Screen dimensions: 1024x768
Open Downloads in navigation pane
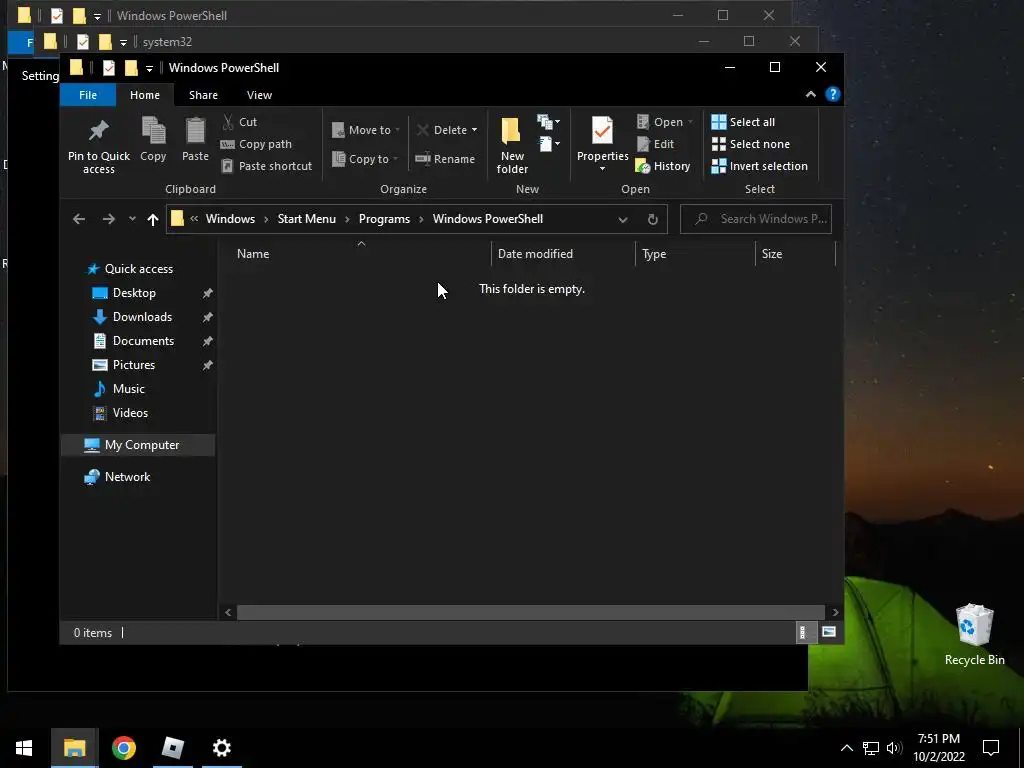133,317
